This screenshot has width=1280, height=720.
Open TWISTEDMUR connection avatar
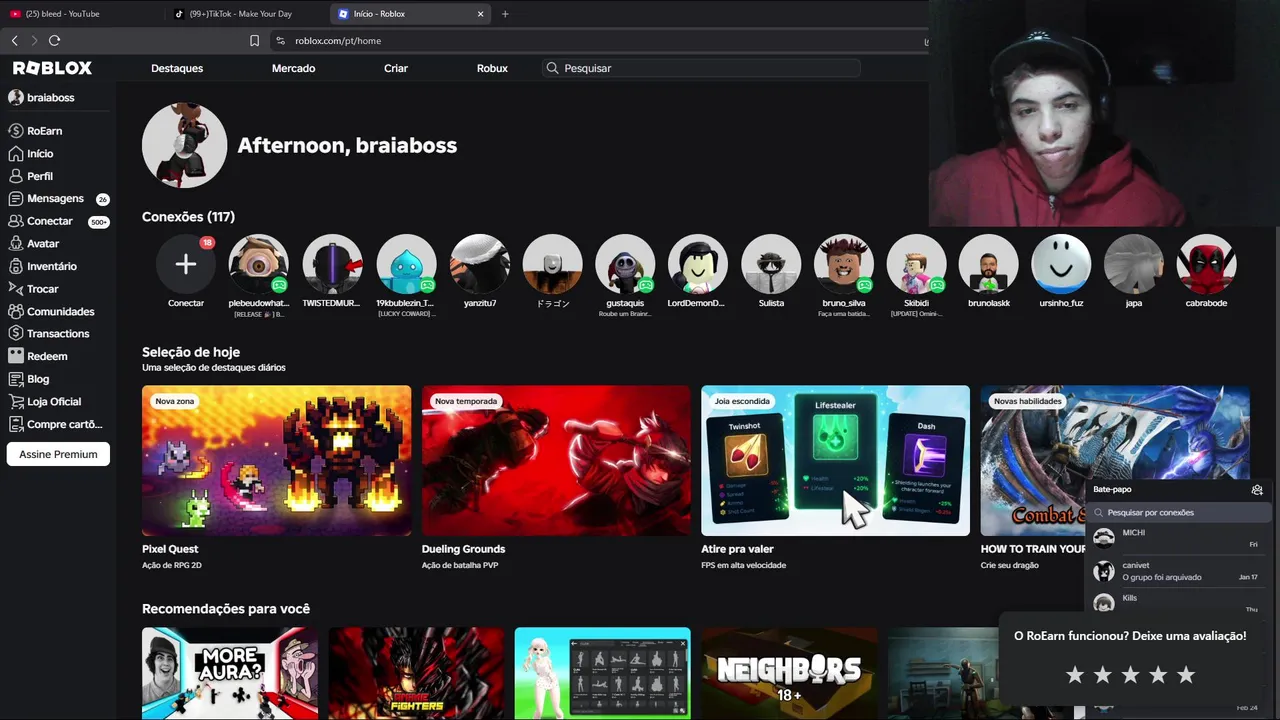tap(332, 264)
